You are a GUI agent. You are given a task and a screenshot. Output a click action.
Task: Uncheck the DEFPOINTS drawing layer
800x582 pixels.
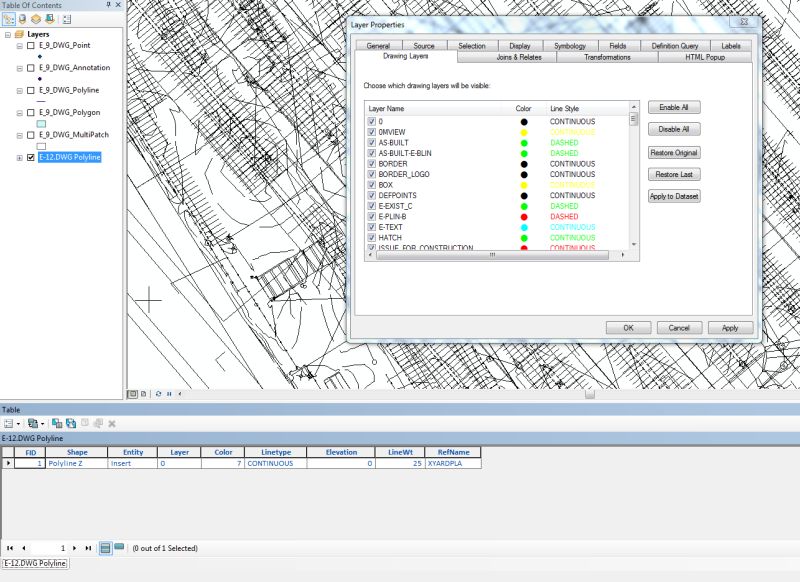pos(370,195)
